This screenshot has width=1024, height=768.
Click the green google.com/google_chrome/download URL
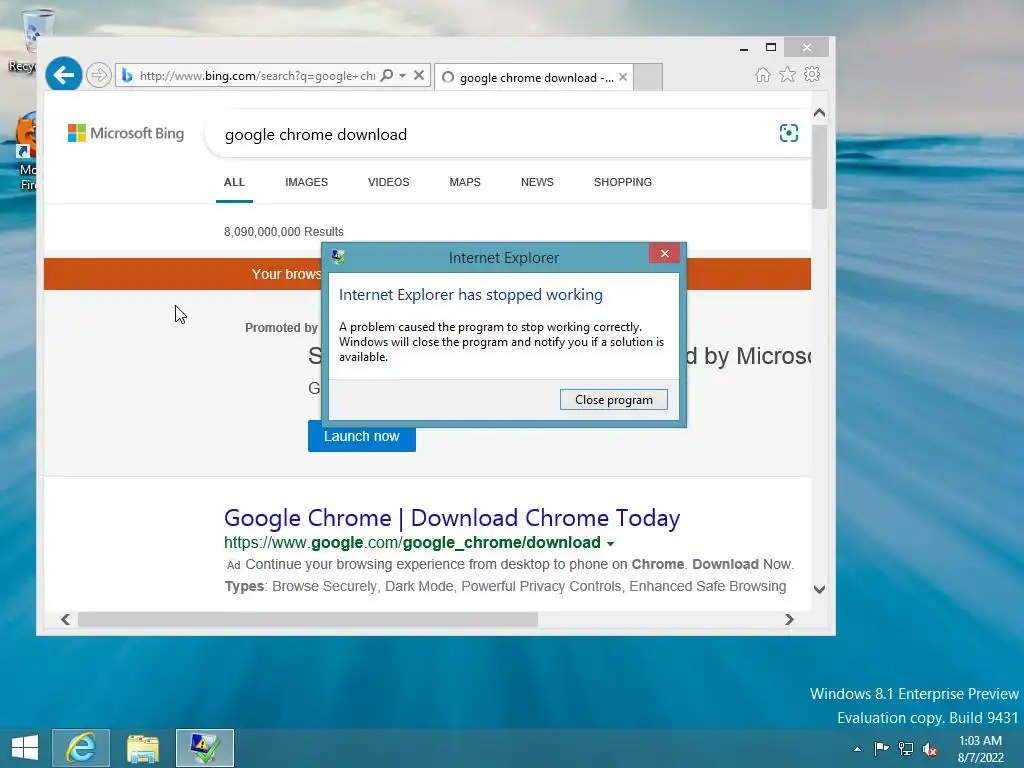pos(412,543)
